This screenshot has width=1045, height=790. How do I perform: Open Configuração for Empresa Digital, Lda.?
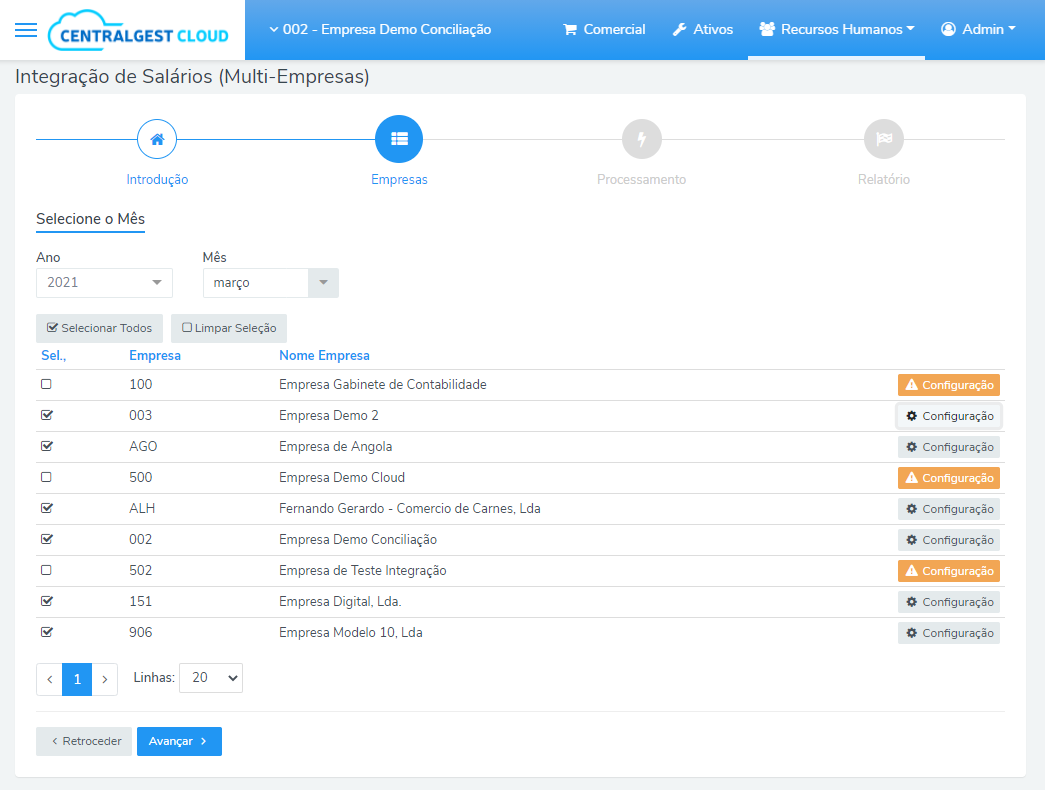coord(948,602)
